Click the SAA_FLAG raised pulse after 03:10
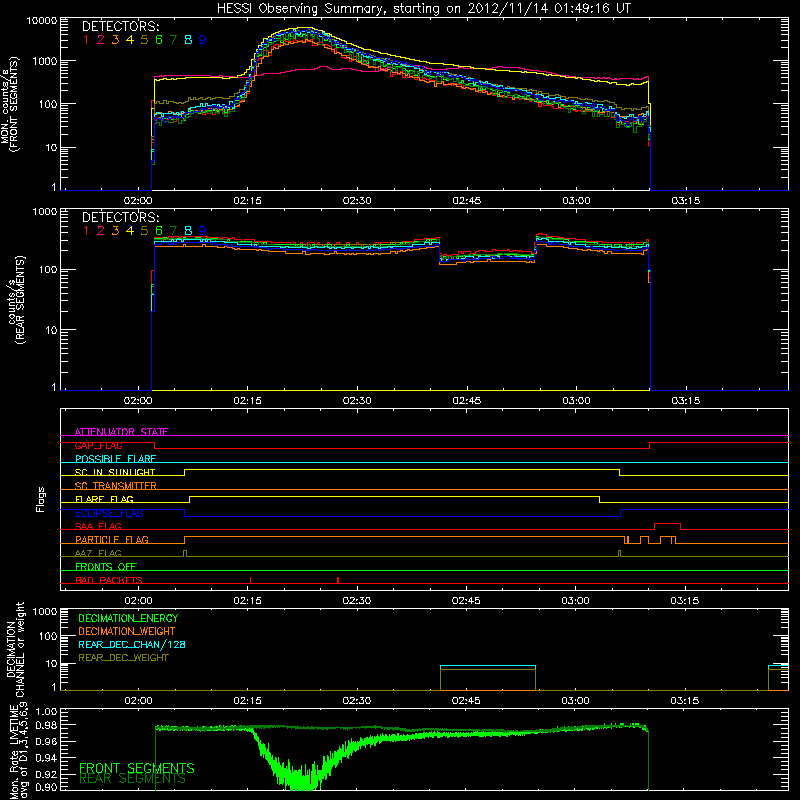 [x=667, y=524]
